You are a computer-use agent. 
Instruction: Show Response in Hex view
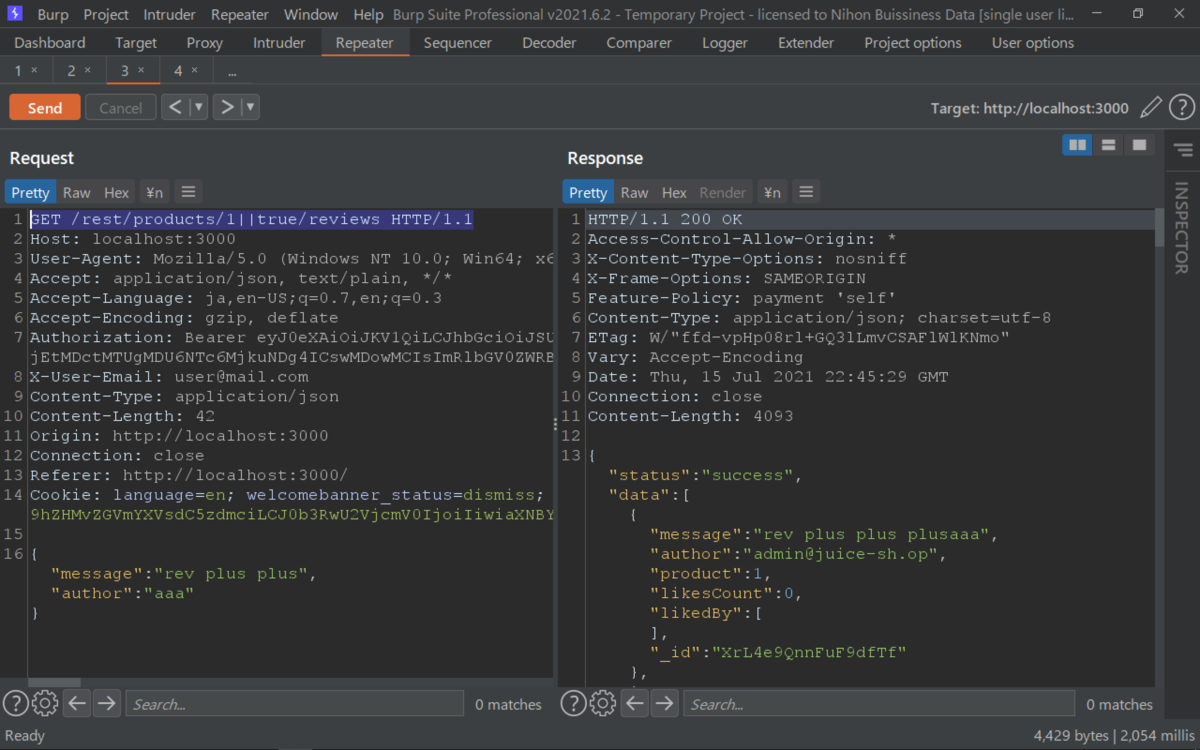[675, 192]
